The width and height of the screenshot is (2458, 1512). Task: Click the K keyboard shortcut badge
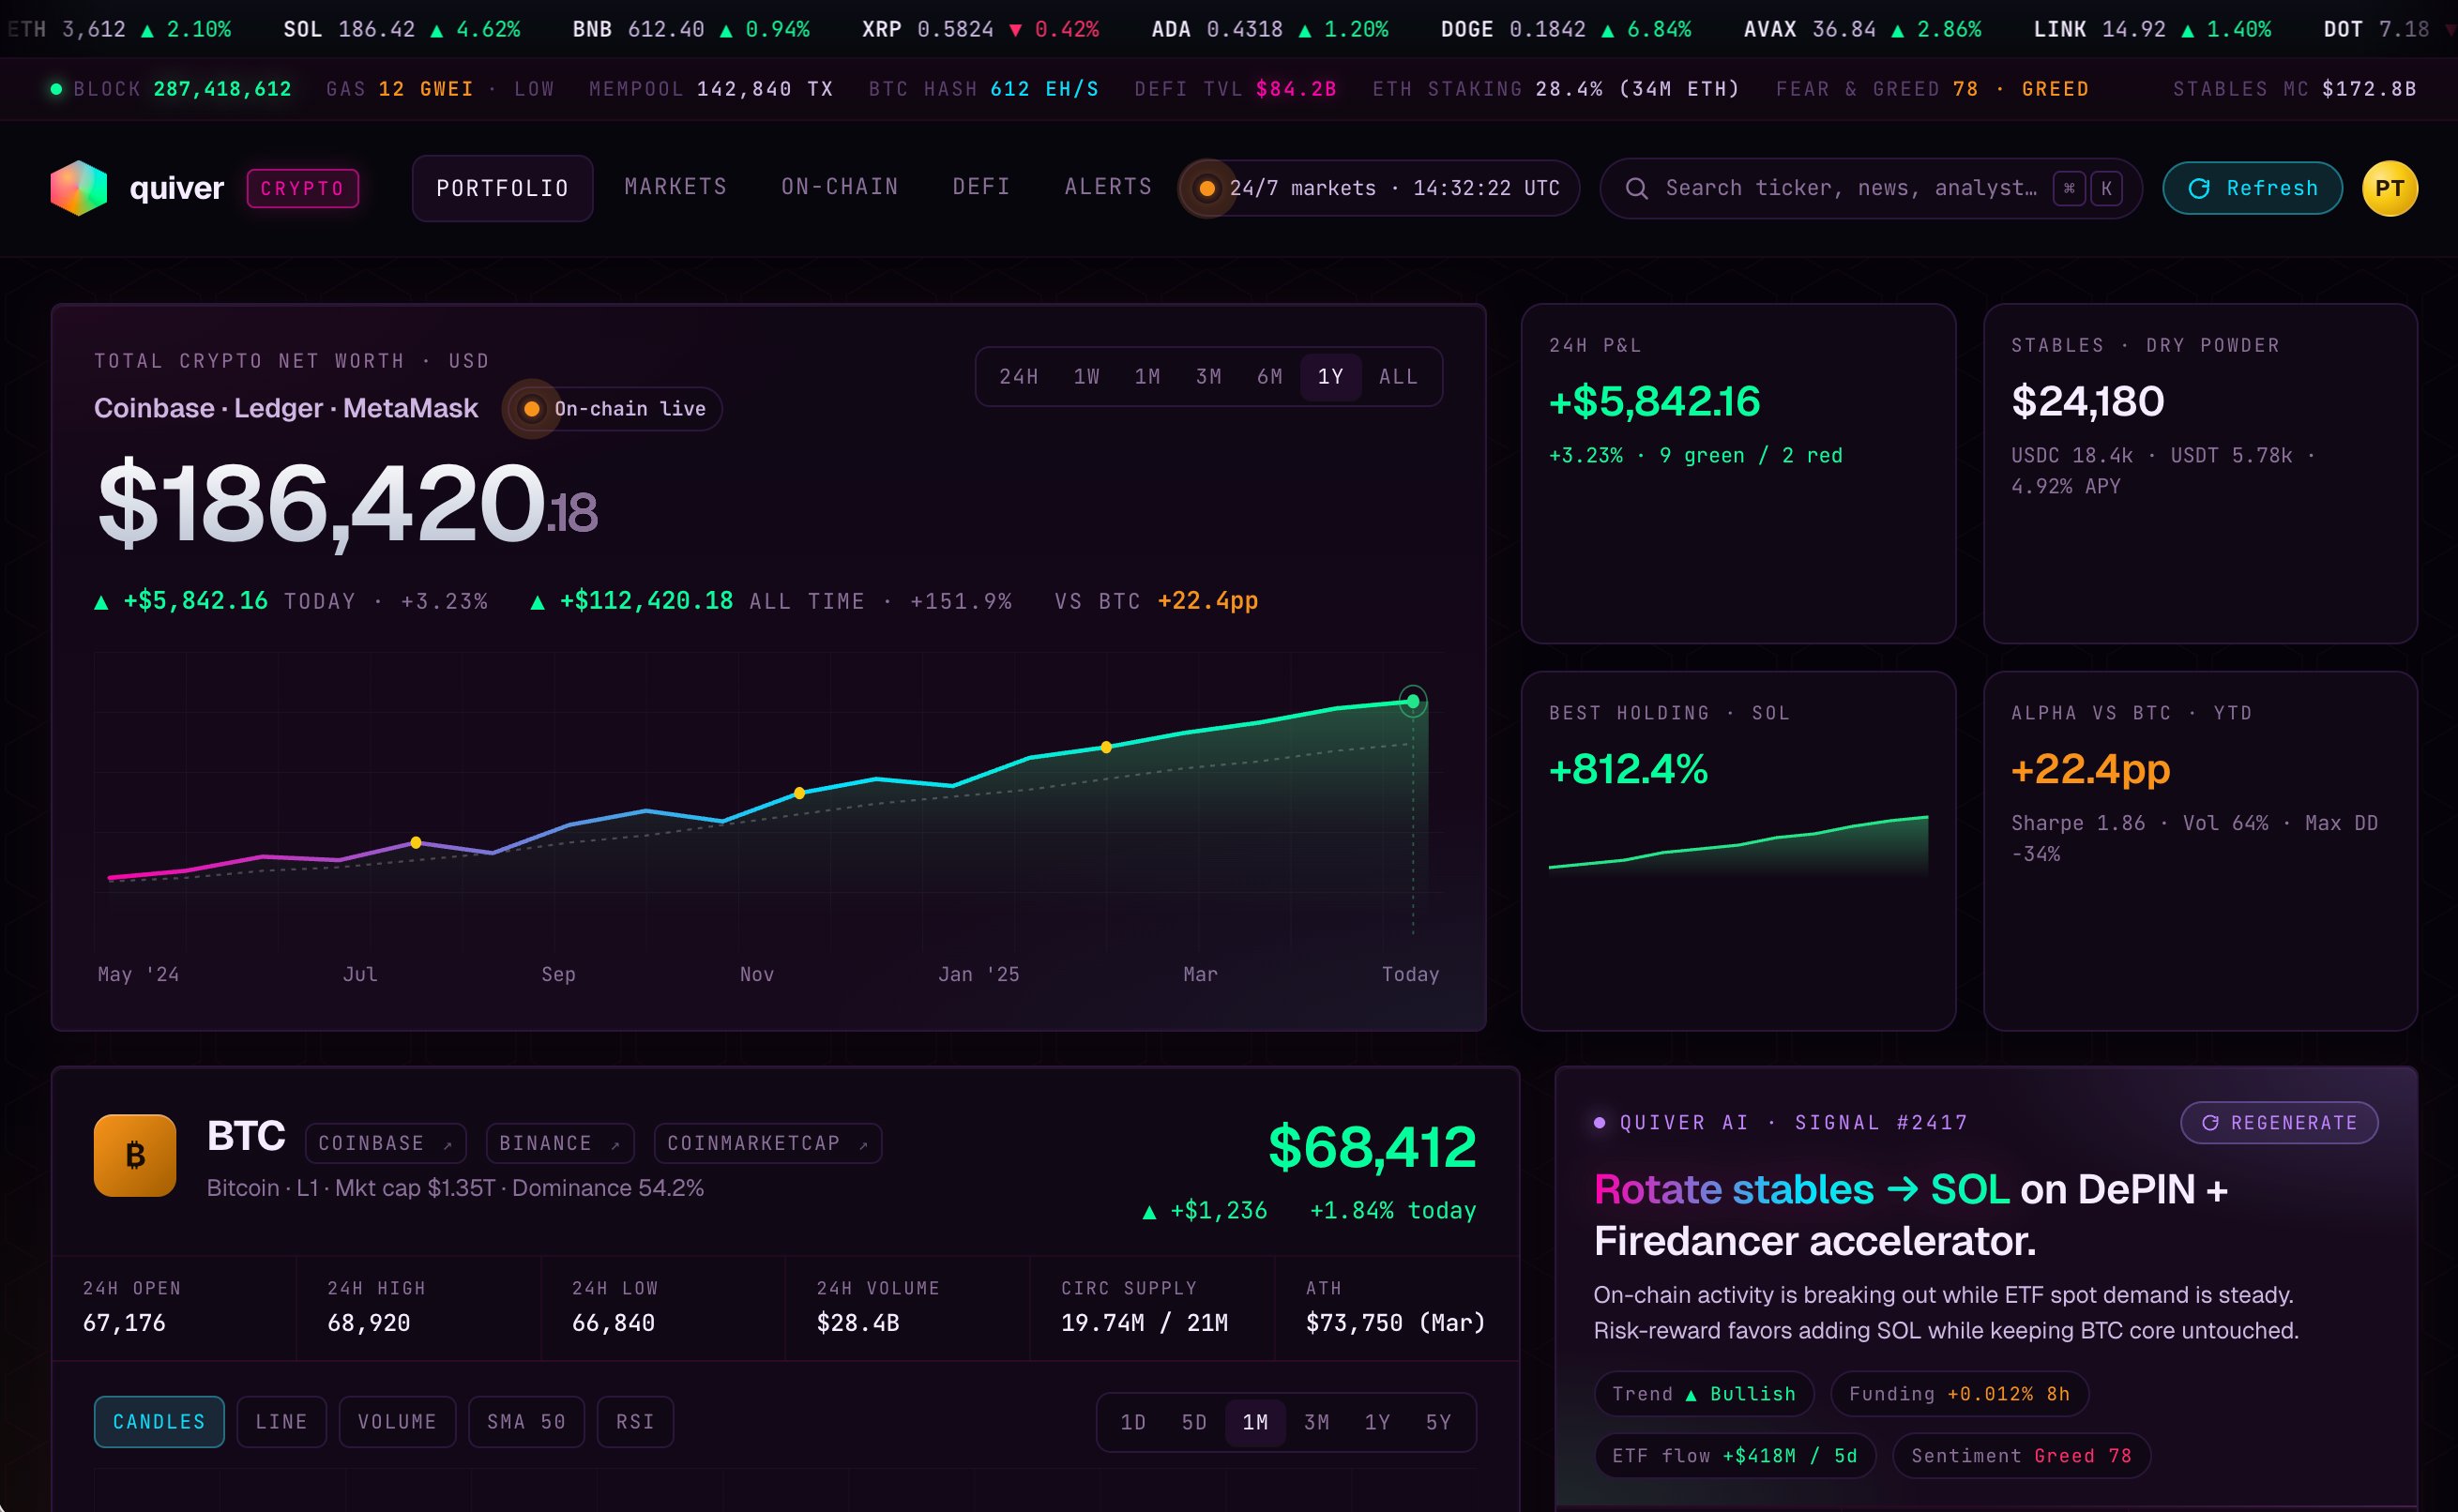2106,188
